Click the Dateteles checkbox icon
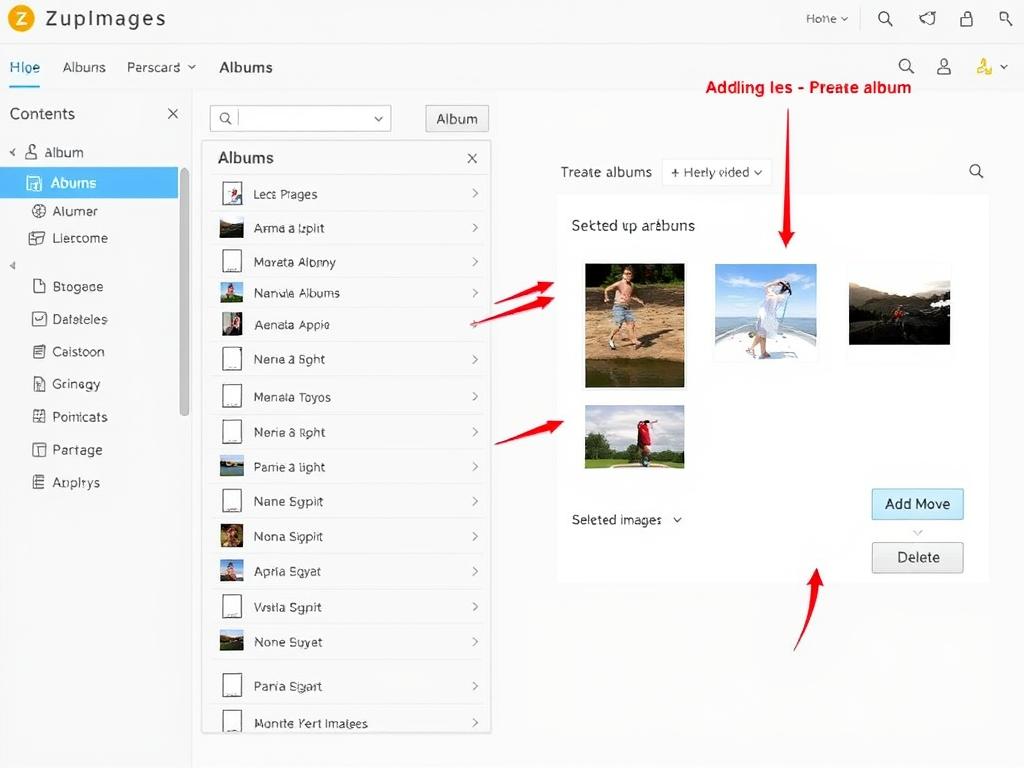This screenshot has height=768, width=1024. click(39, 319)
